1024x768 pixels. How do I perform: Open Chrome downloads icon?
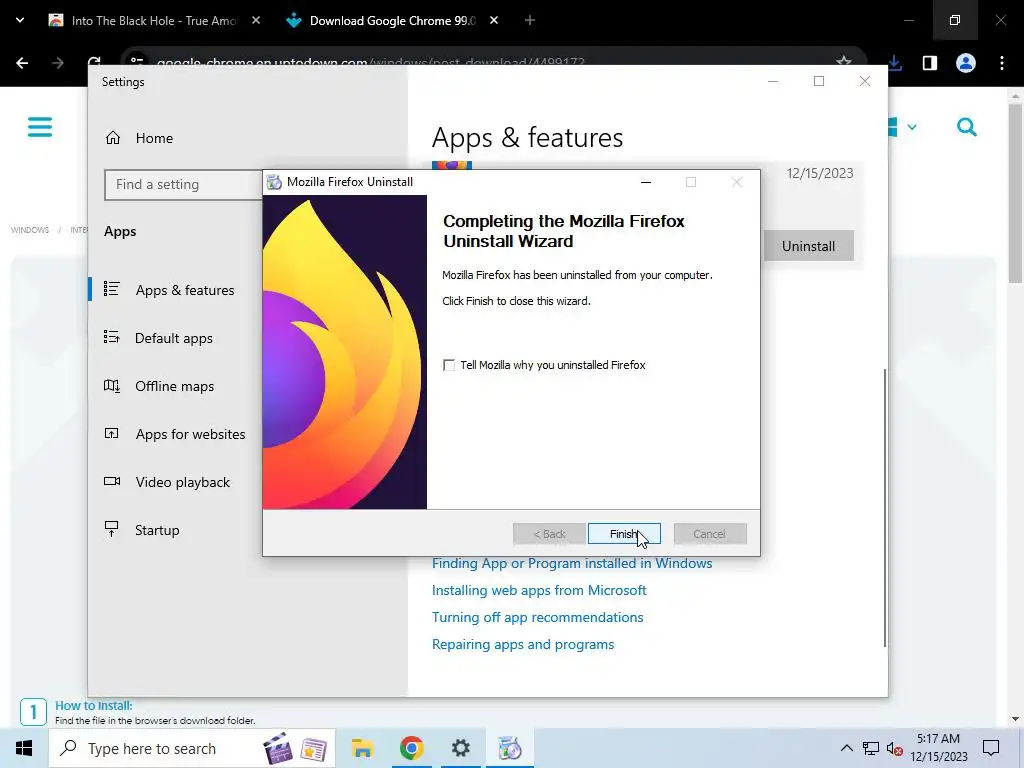click(895, 63)
